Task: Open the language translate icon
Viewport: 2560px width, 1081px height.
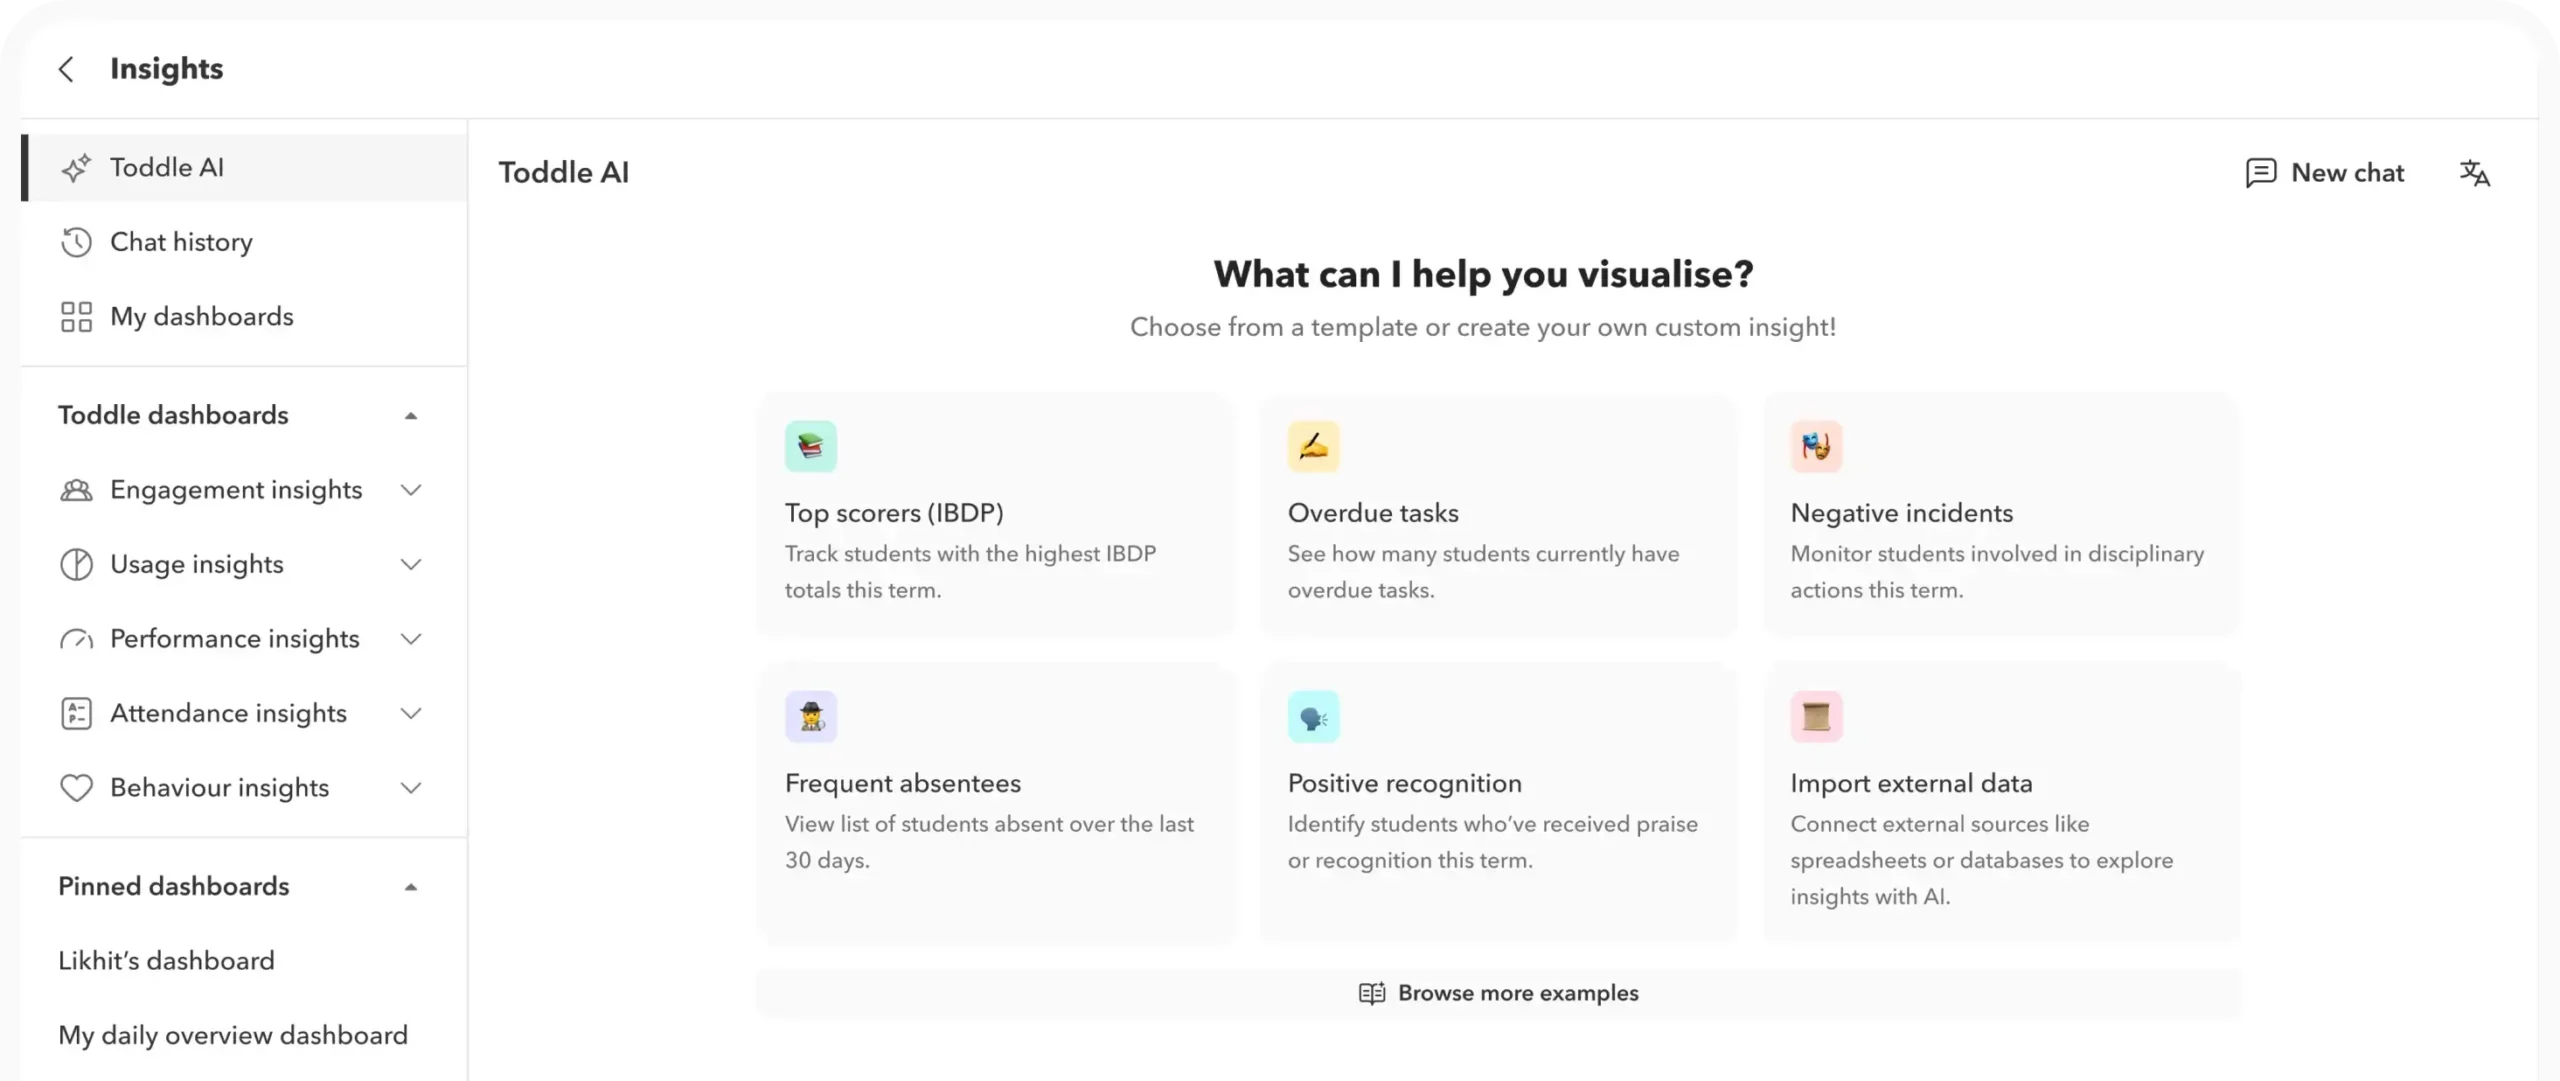Action: tap(2475, 173)
